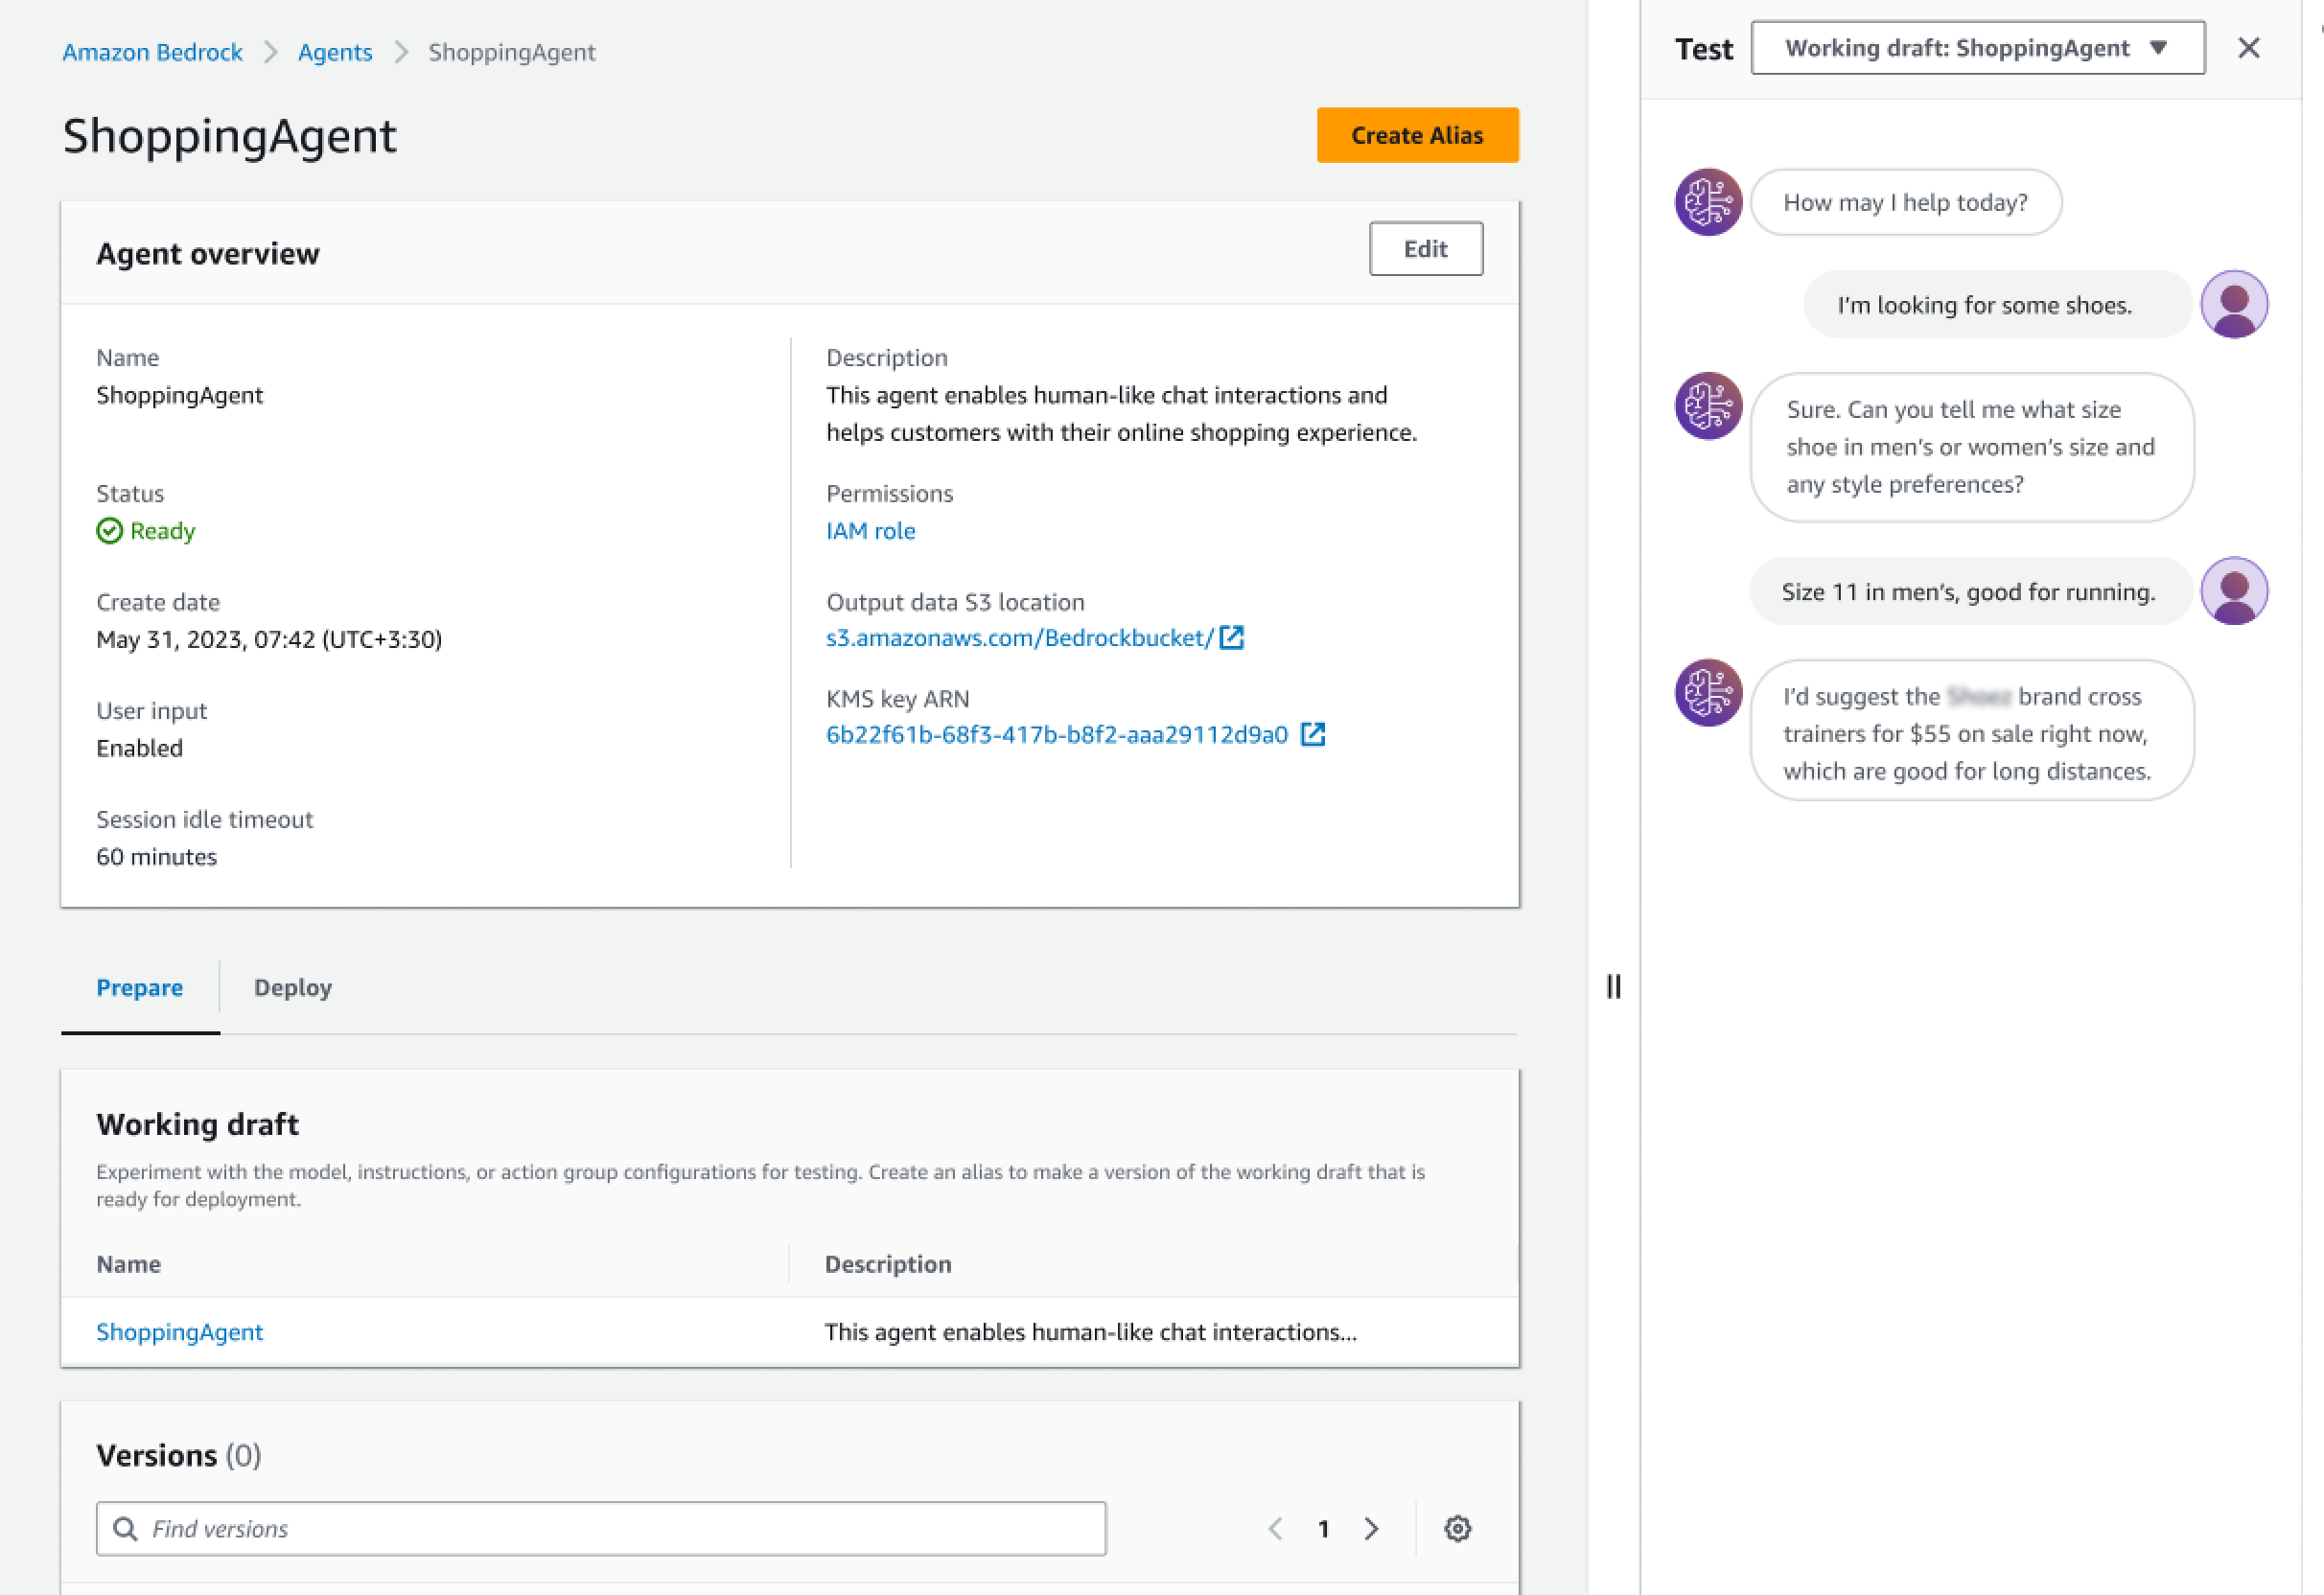Open the Output data S3 location external link

tap(1233, 637)
